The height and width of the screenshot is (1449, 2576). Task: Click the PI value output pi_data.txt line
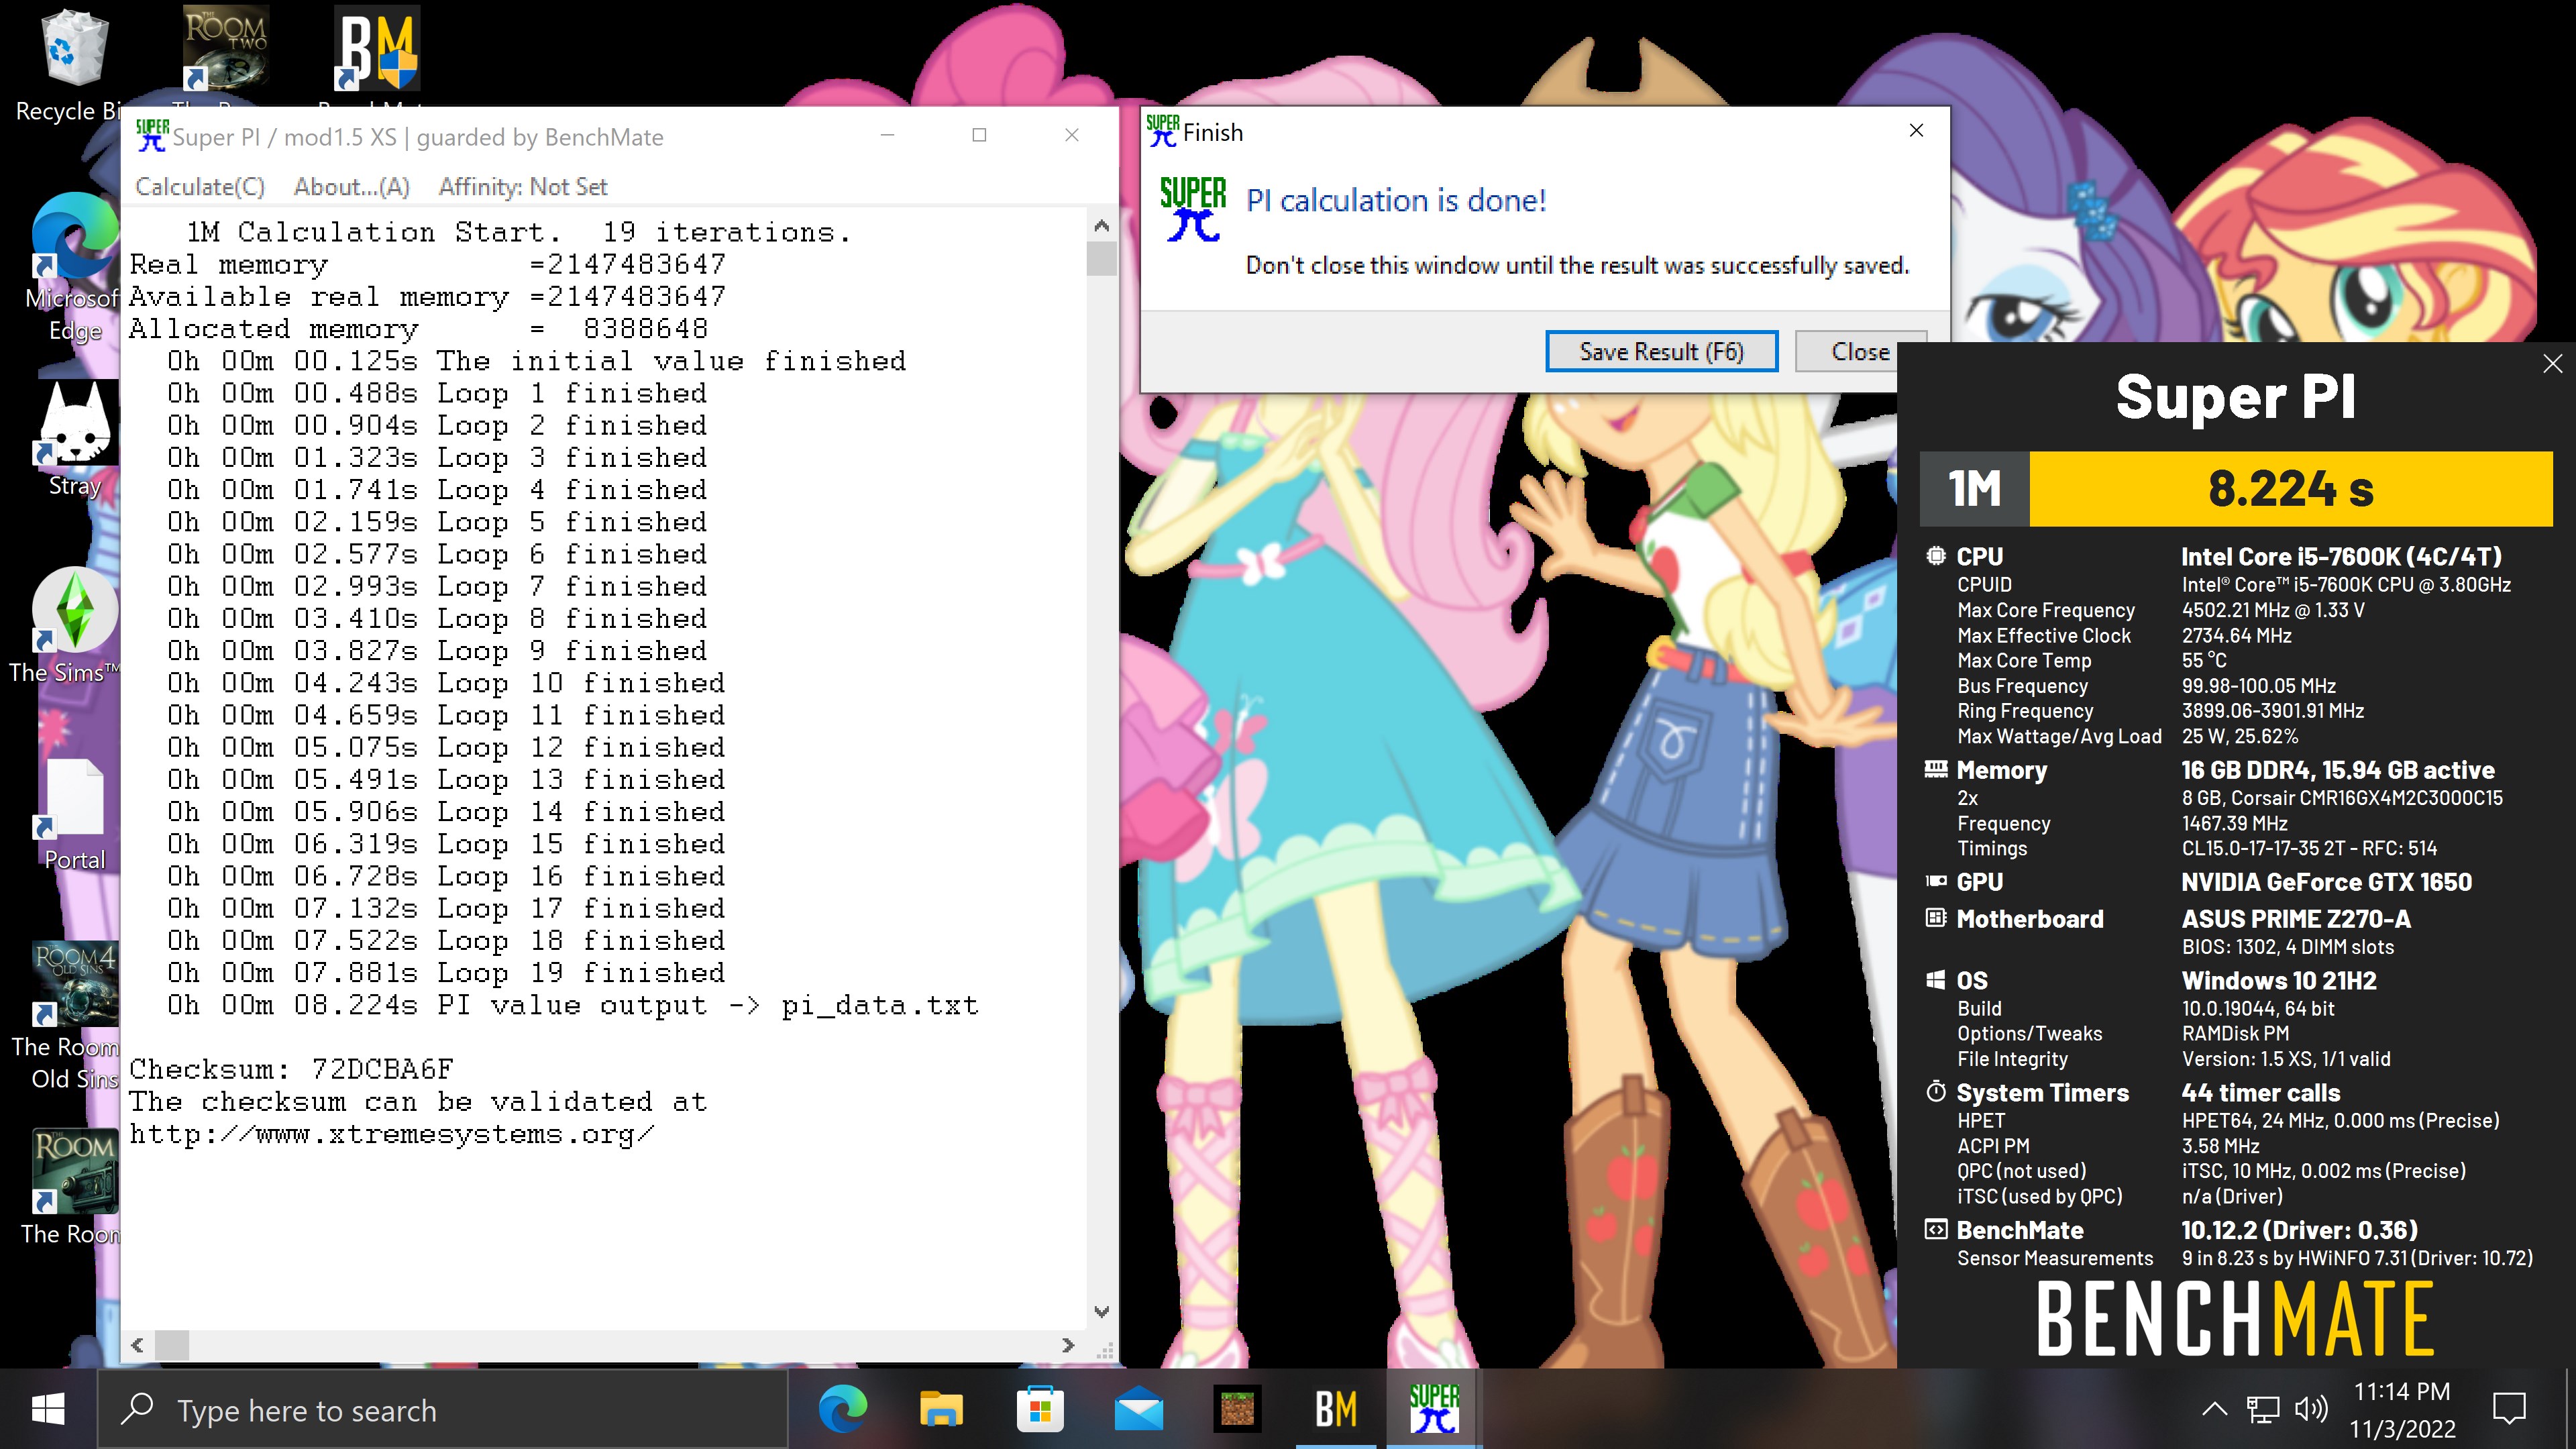pos(573,1005)
